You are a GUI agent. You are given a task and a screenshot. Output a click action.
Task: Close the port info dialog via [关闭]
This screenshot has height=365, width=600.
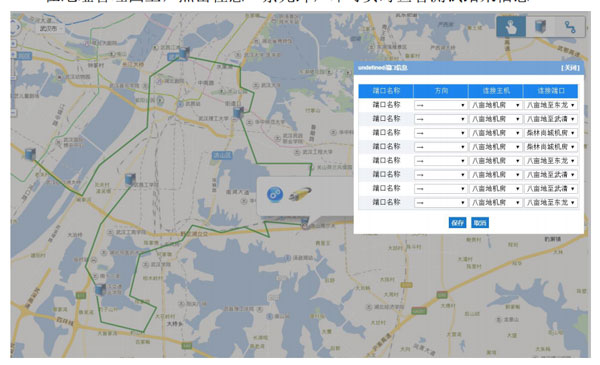click(x=570, y=68)
